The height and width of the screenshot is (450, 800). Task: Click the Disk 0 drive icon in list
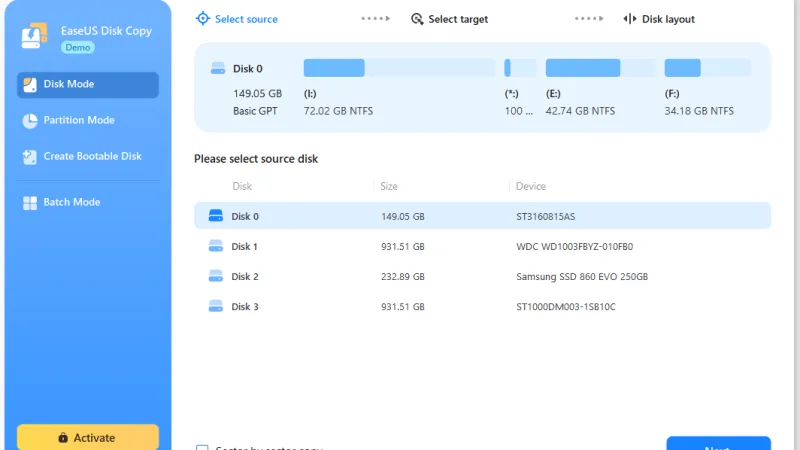tap(216, 215)
